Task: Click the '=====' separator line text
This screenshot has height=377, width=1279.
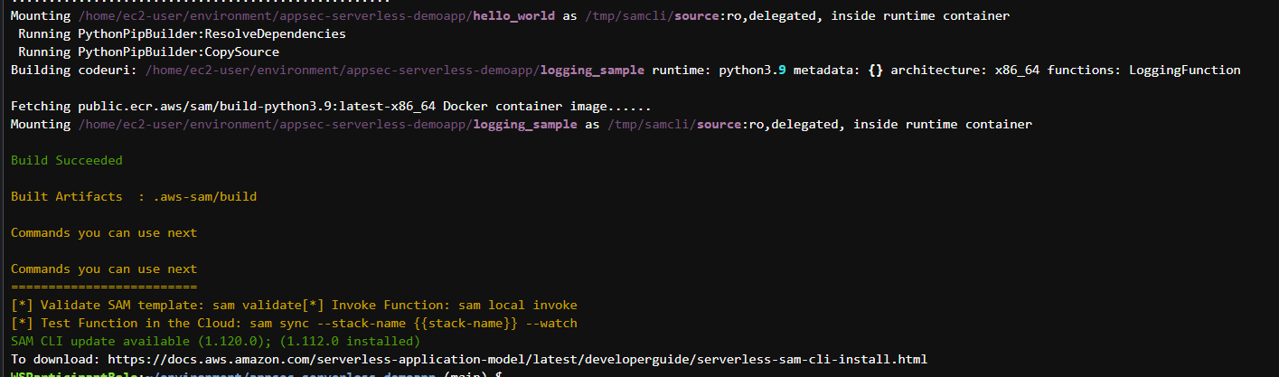Action: (x=104, y=287)
